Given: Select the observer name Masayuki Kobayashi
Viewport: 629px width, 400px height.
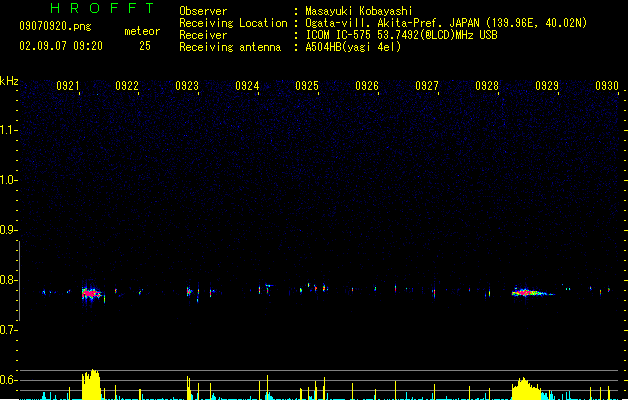Looking at the screenshot, I should 359,11.
